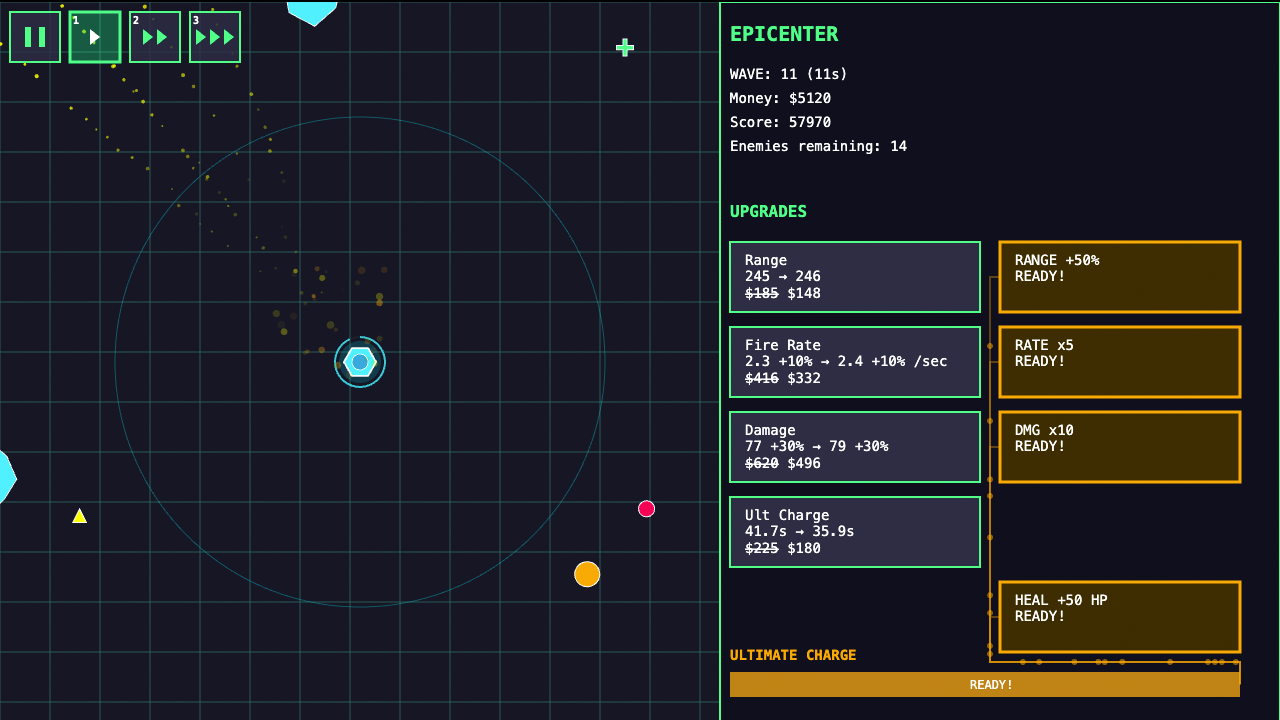Click the WAVE: 11 (11s) text
Image resolution: width=1280 pixels, height=720 pixels.
click(x=789, y=74)
